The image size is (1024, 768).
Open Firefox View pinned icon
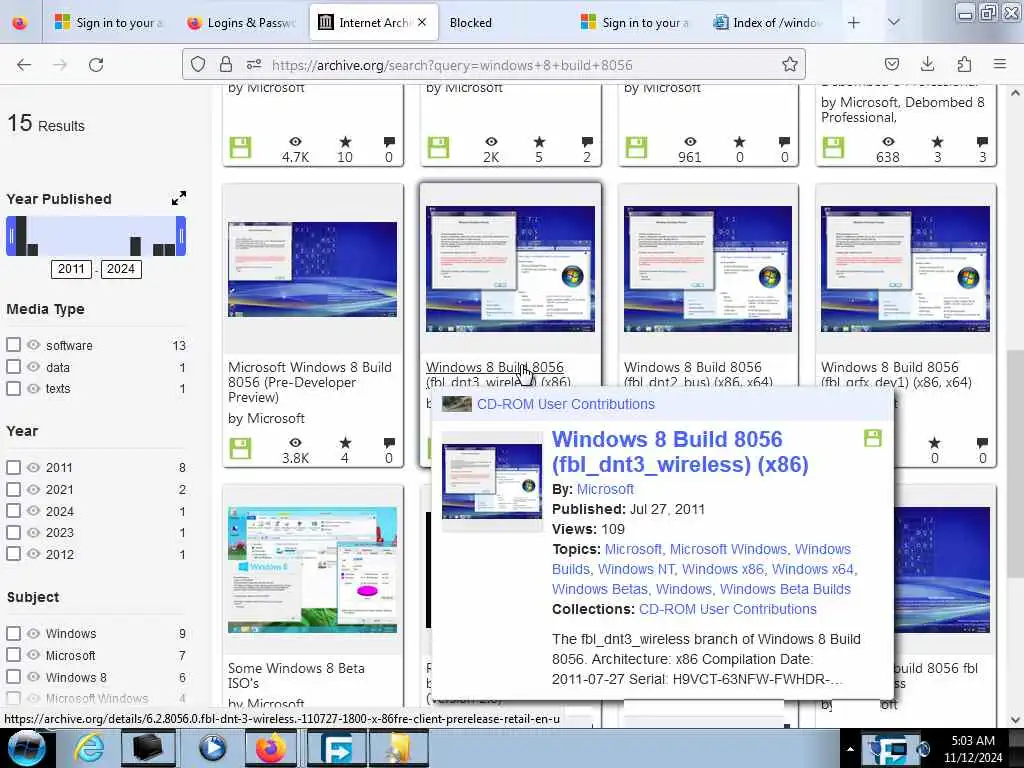(x=20, y=23)
